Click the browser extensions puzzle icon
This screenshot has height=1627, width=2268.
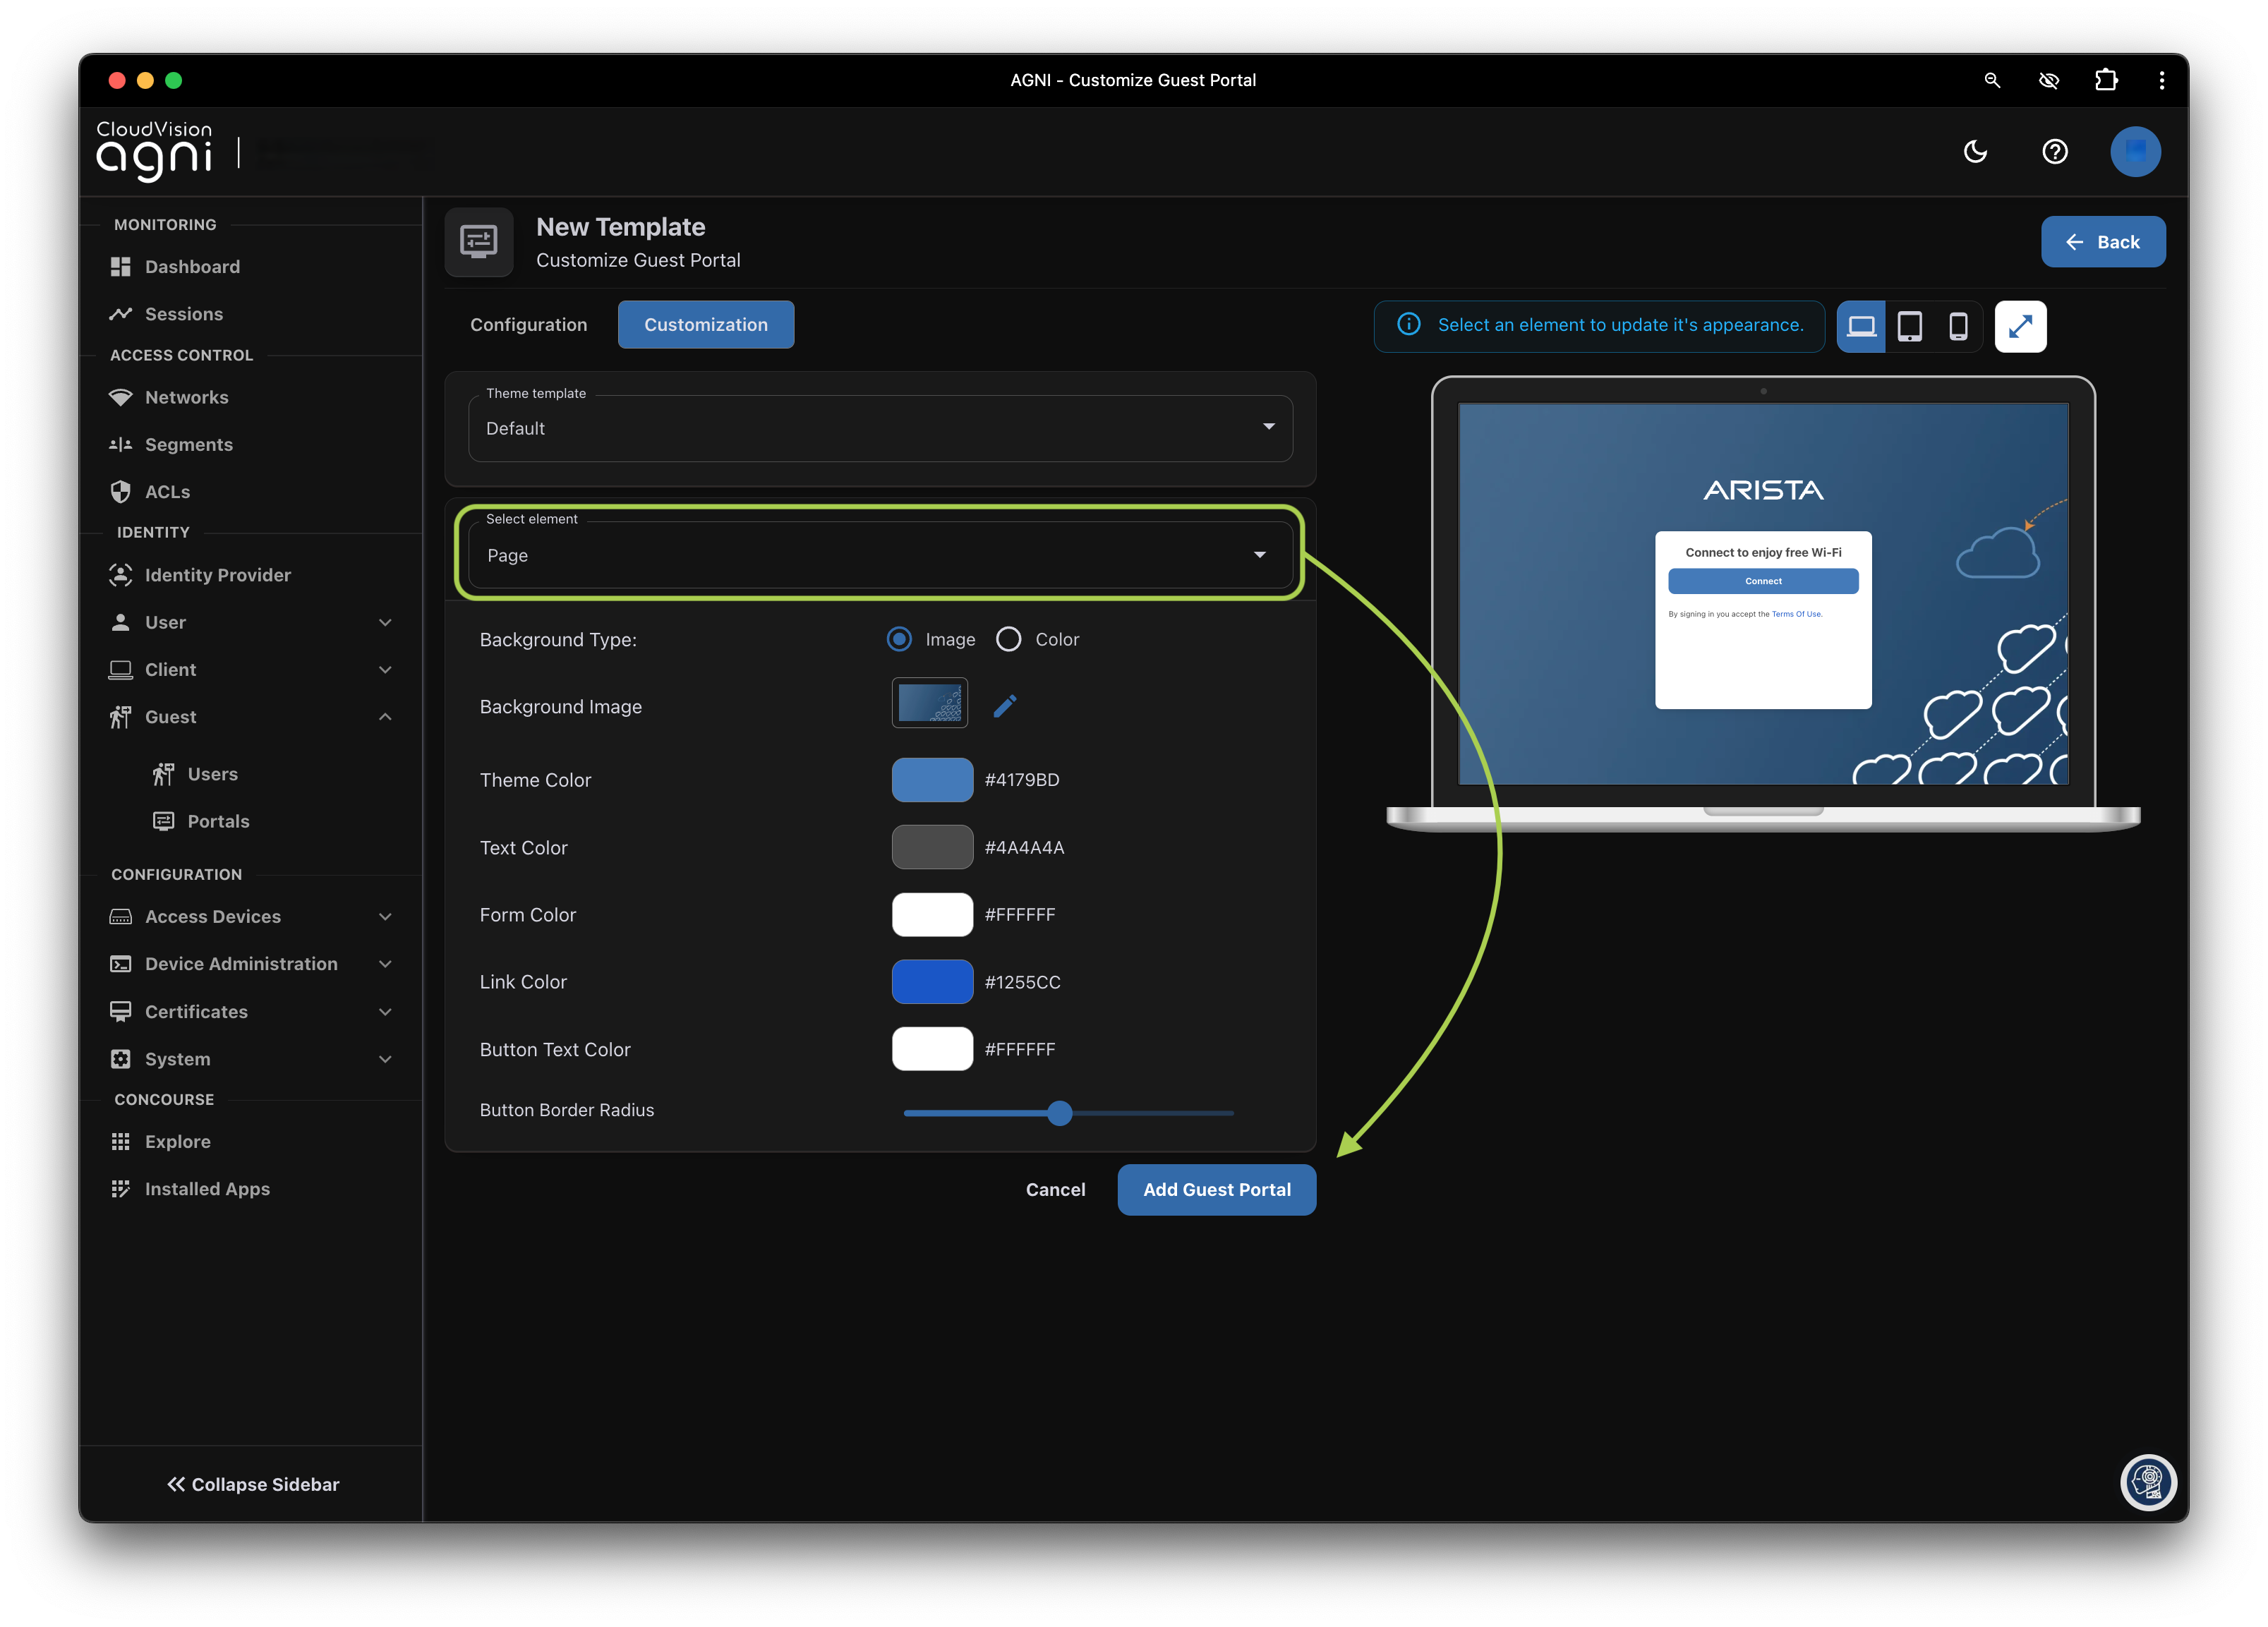pyautogui.click(x=2106, y=80)
